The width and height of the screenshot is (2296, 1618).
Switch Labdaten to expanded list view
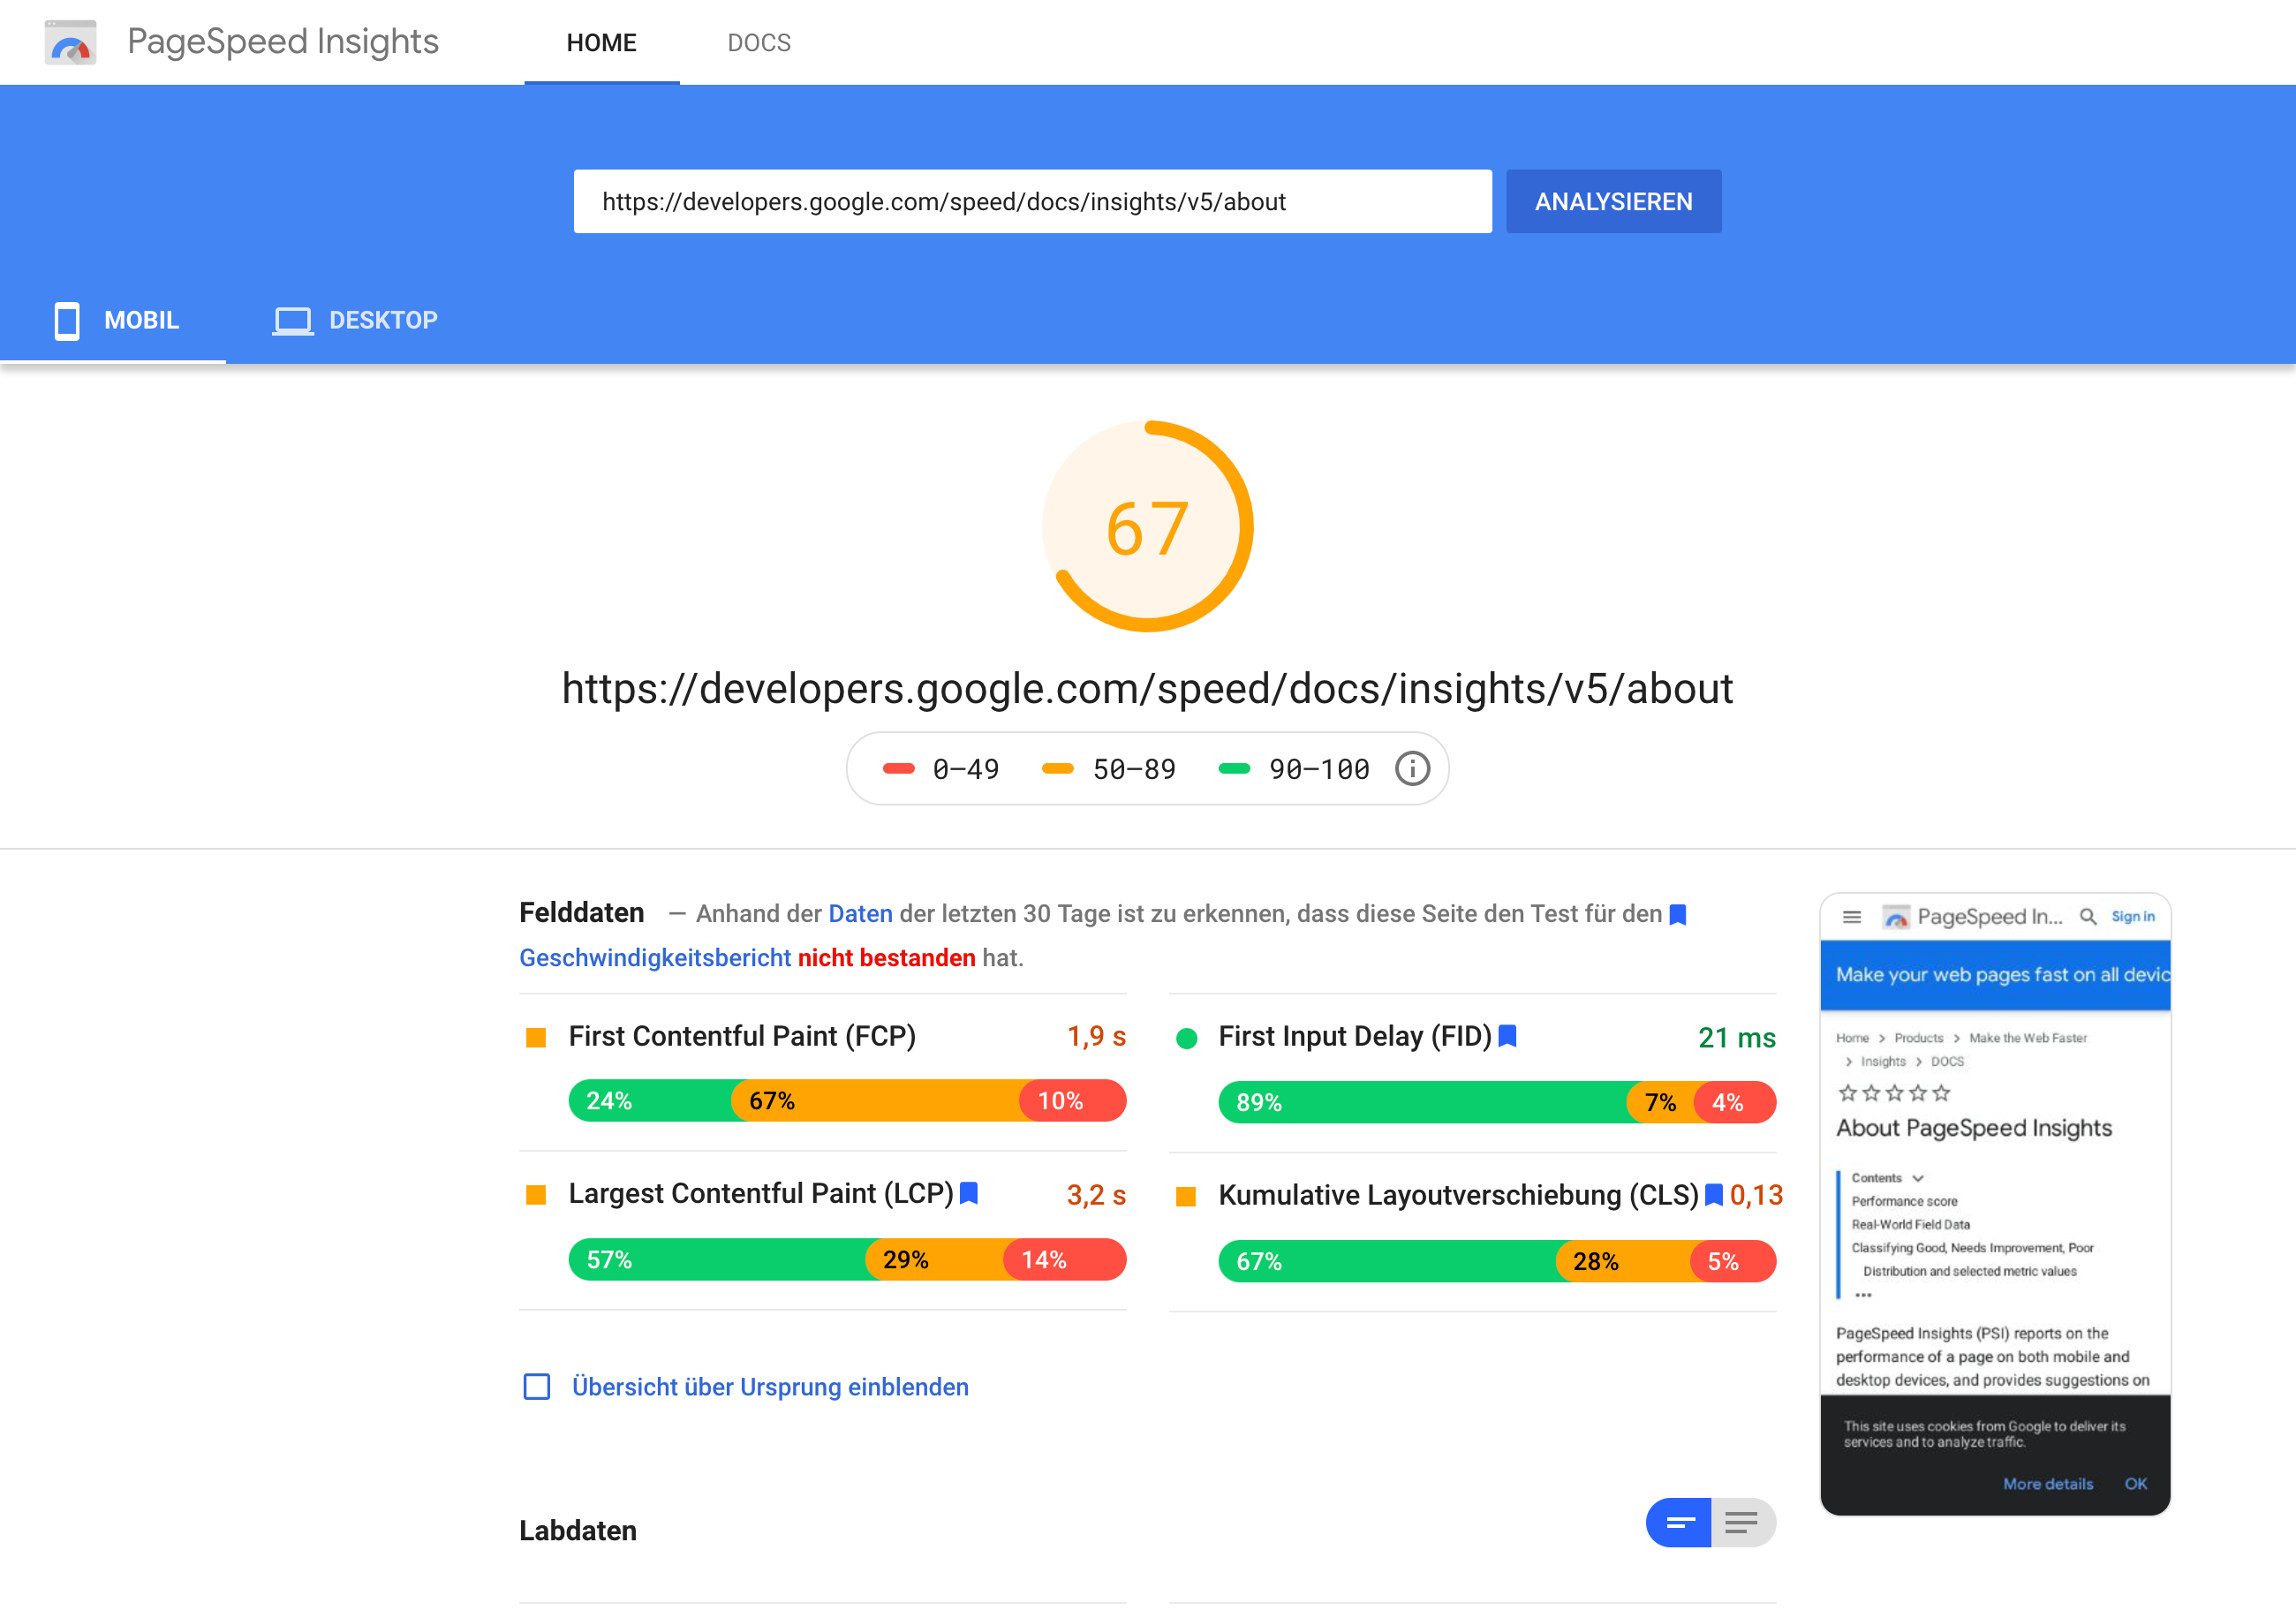[1742, 1522]
